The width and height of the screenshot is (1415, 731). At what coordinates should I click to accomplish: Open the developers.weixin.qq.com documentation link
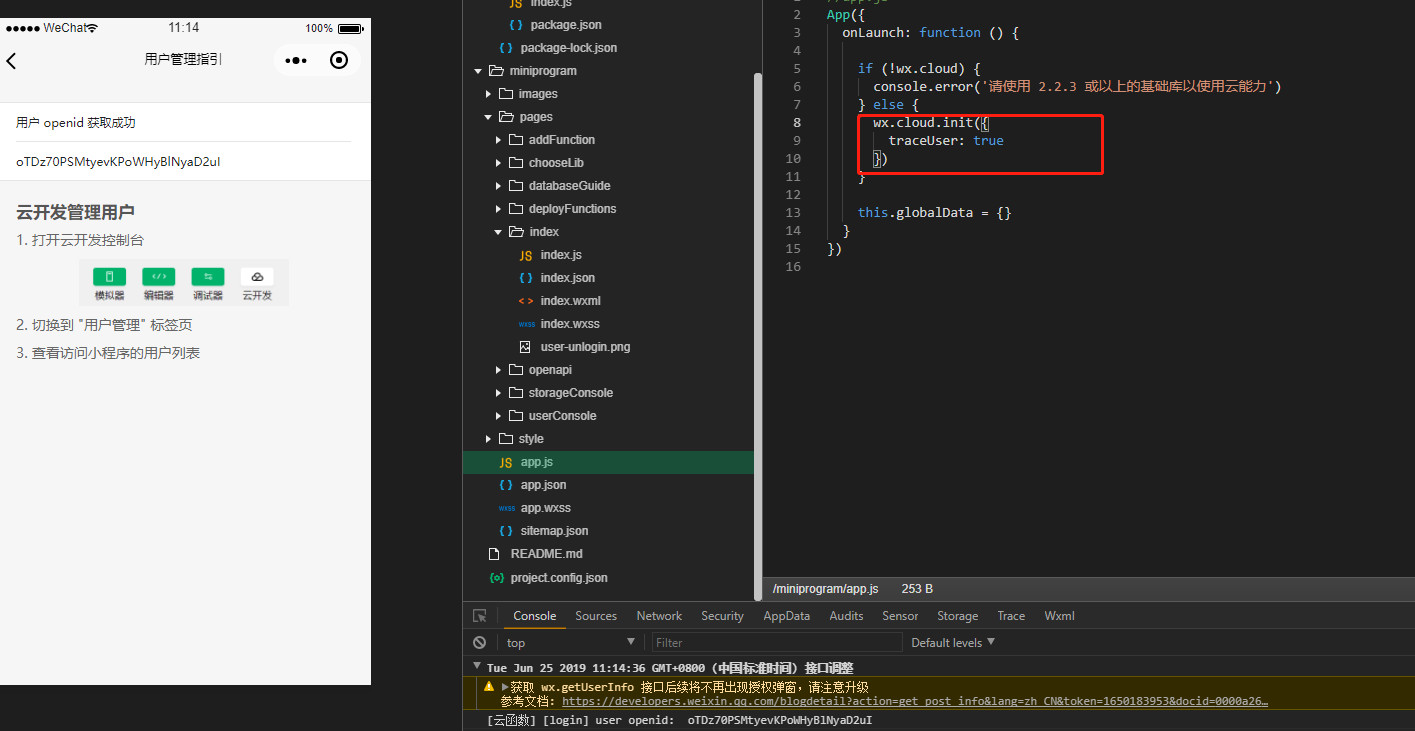click(x=915, y=701)
